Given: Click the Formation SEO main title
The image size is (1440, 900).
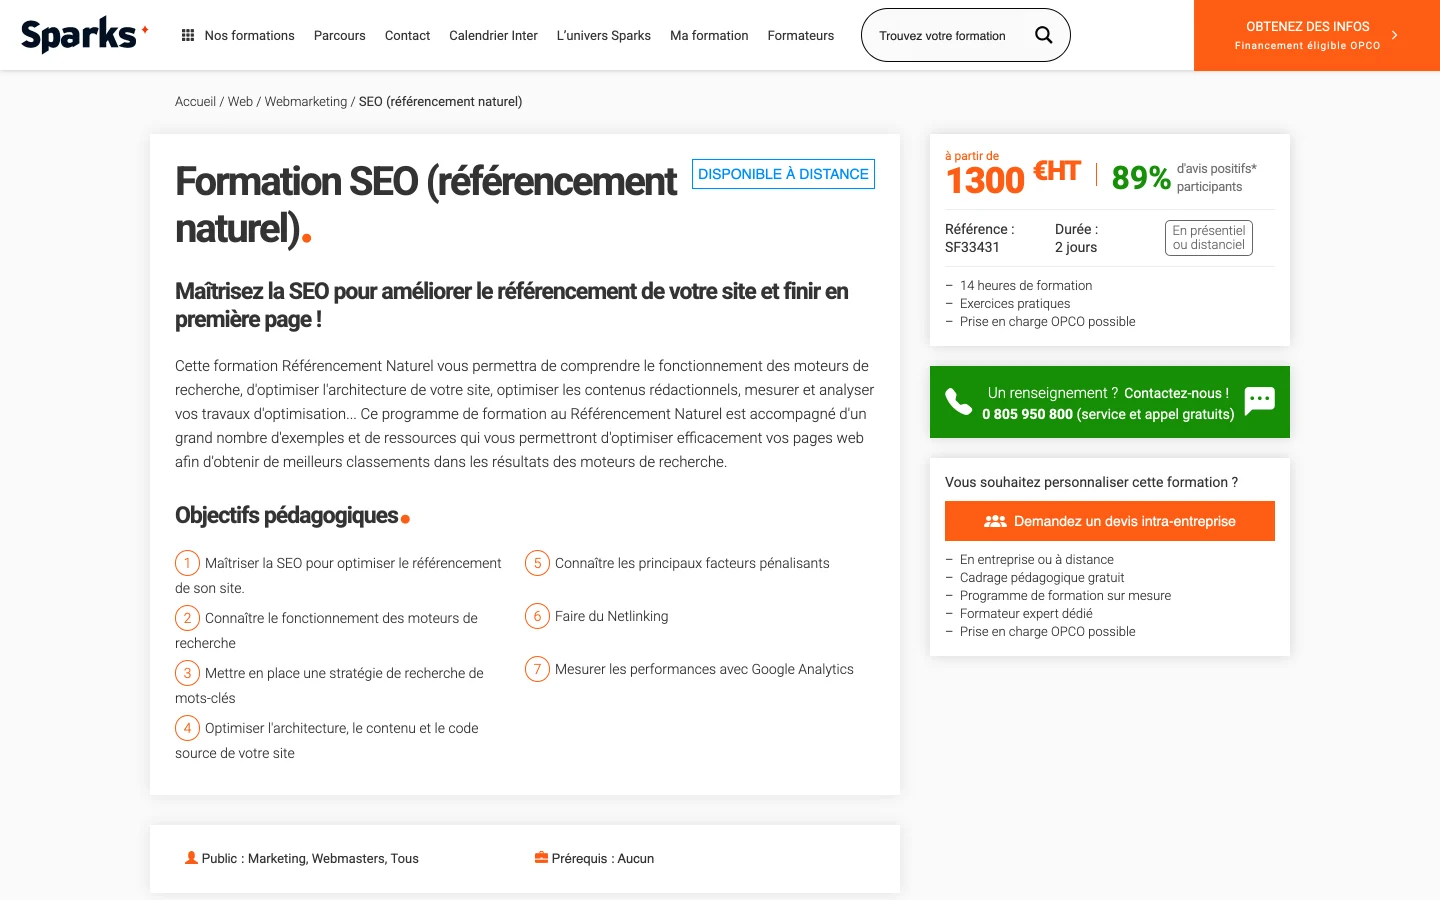Looking at the screenshot, I should coord(426,205).
